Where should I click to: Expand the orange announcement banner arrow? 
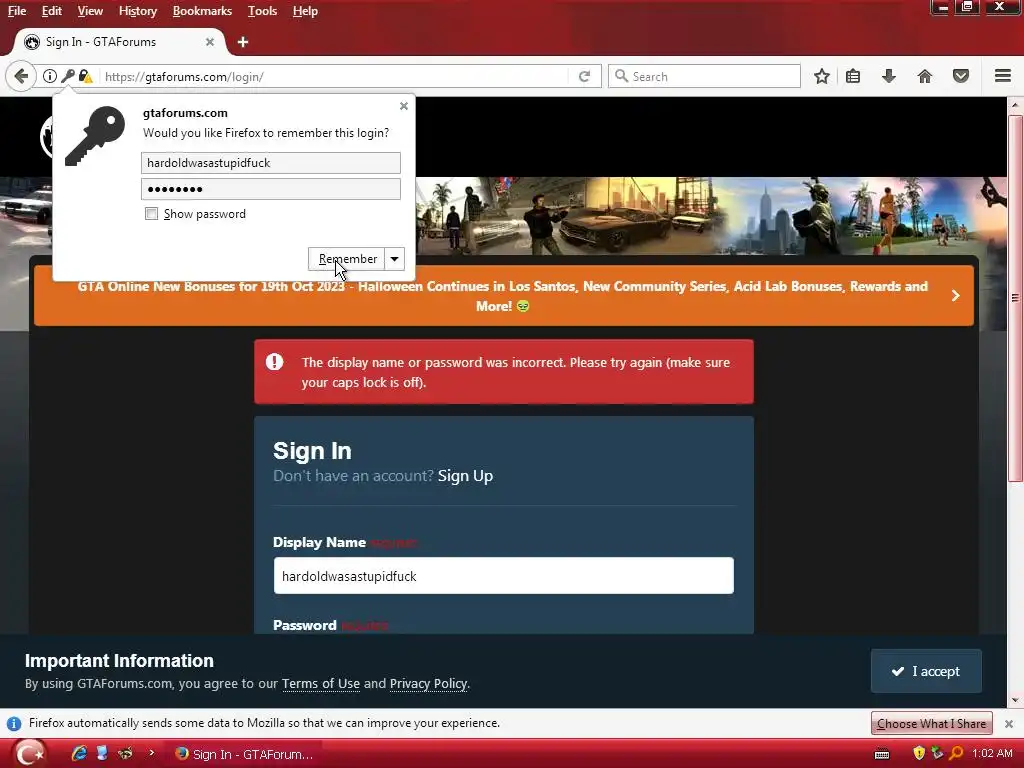(x=955, y=295)
